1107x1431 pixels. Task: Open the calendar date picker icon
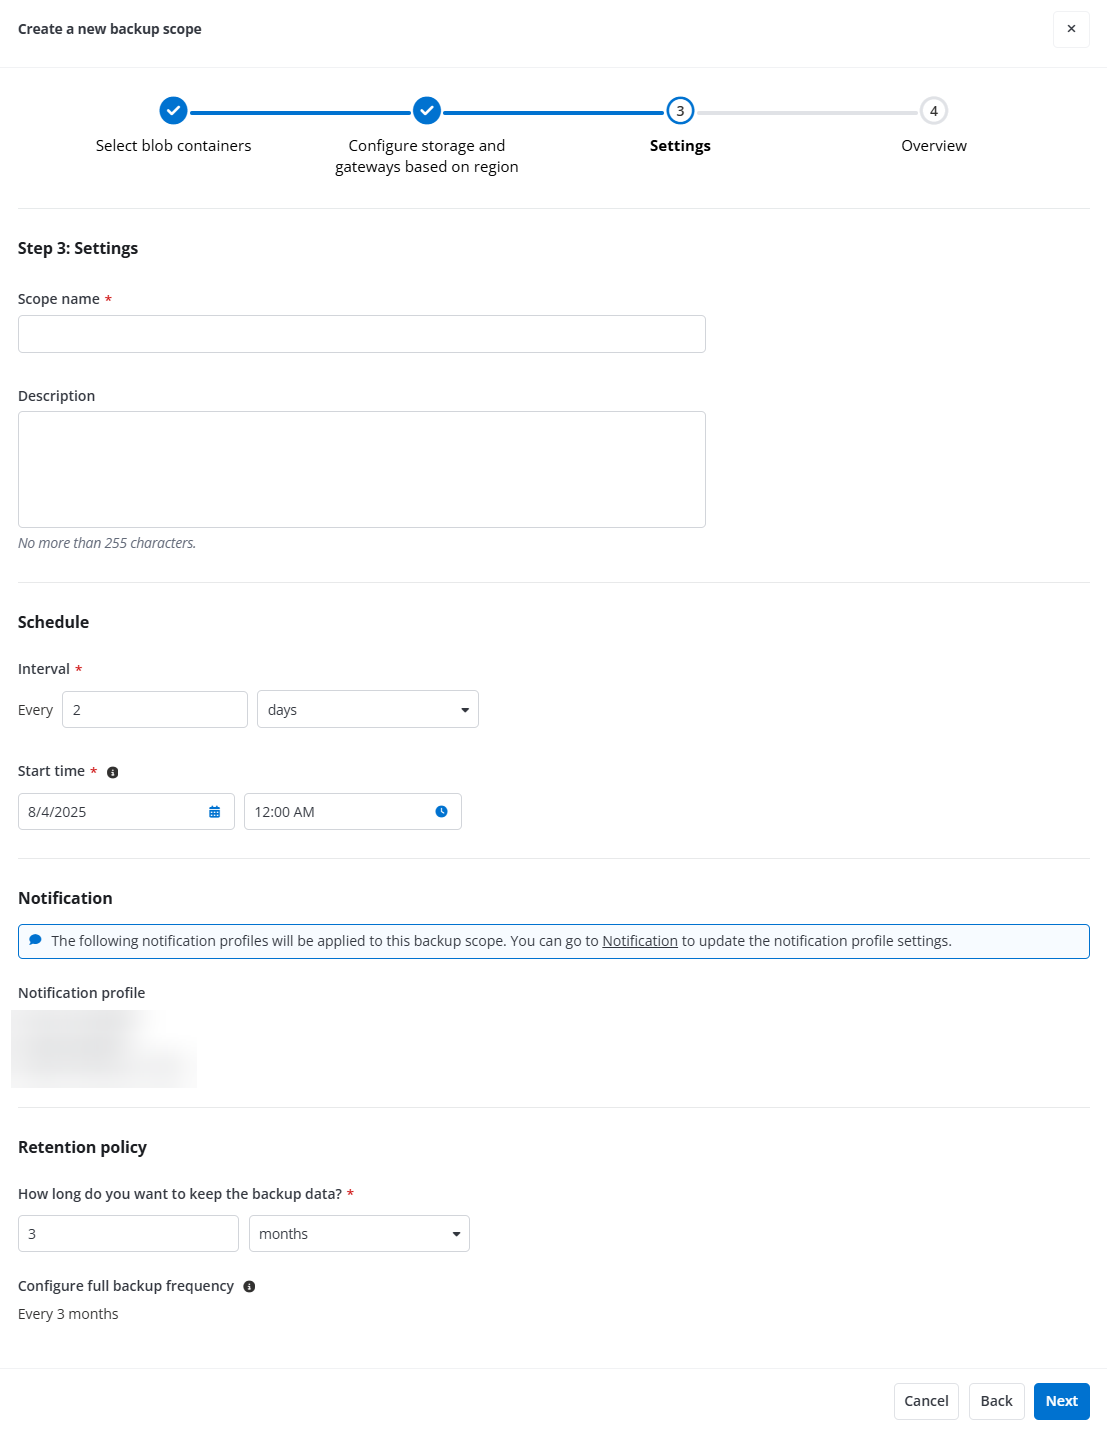[x=214, y=811]
